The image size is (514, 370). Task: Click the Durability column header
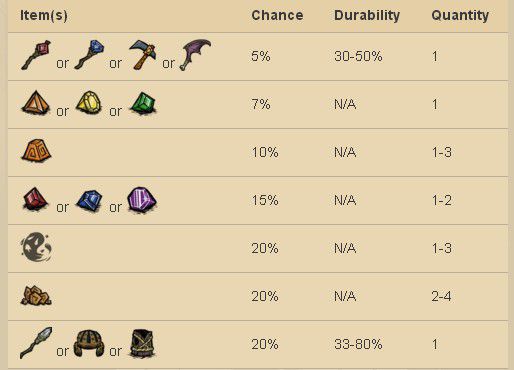click(367, 15)
